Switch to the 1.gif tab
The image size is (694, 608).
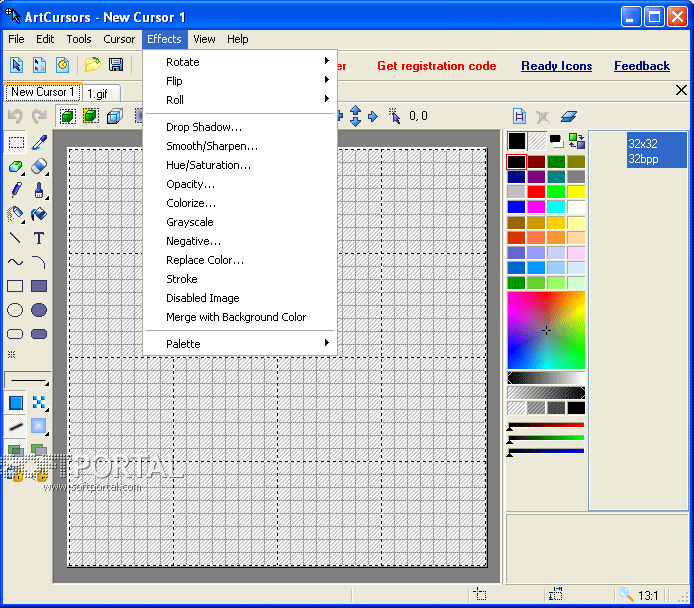(101, 93)
